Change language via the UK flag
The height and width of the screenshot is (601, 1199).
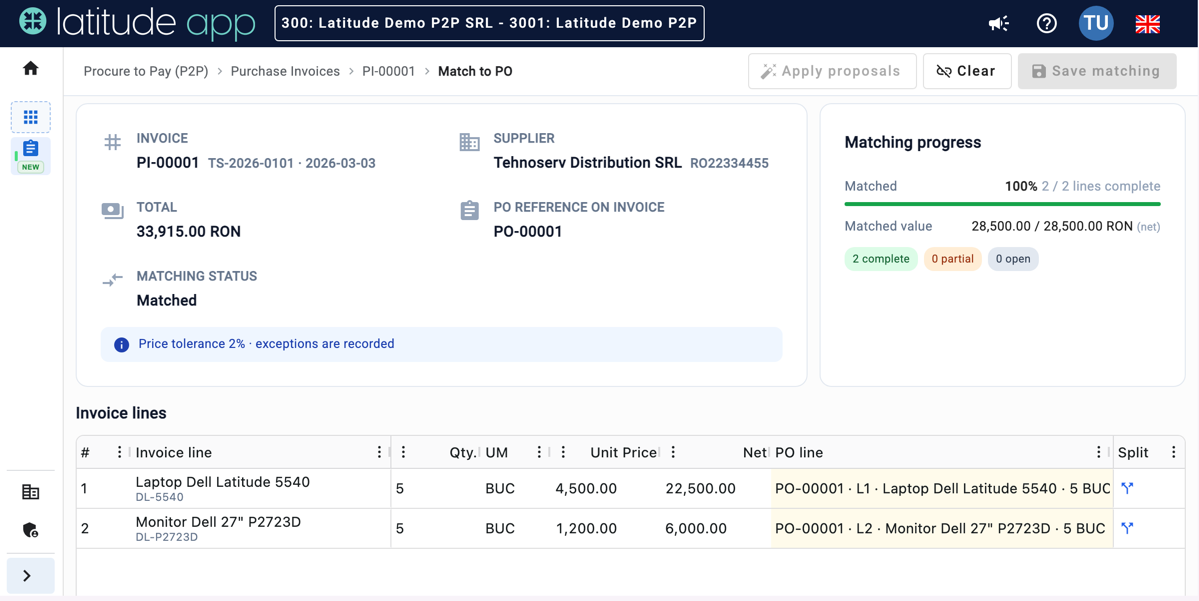1147,24
